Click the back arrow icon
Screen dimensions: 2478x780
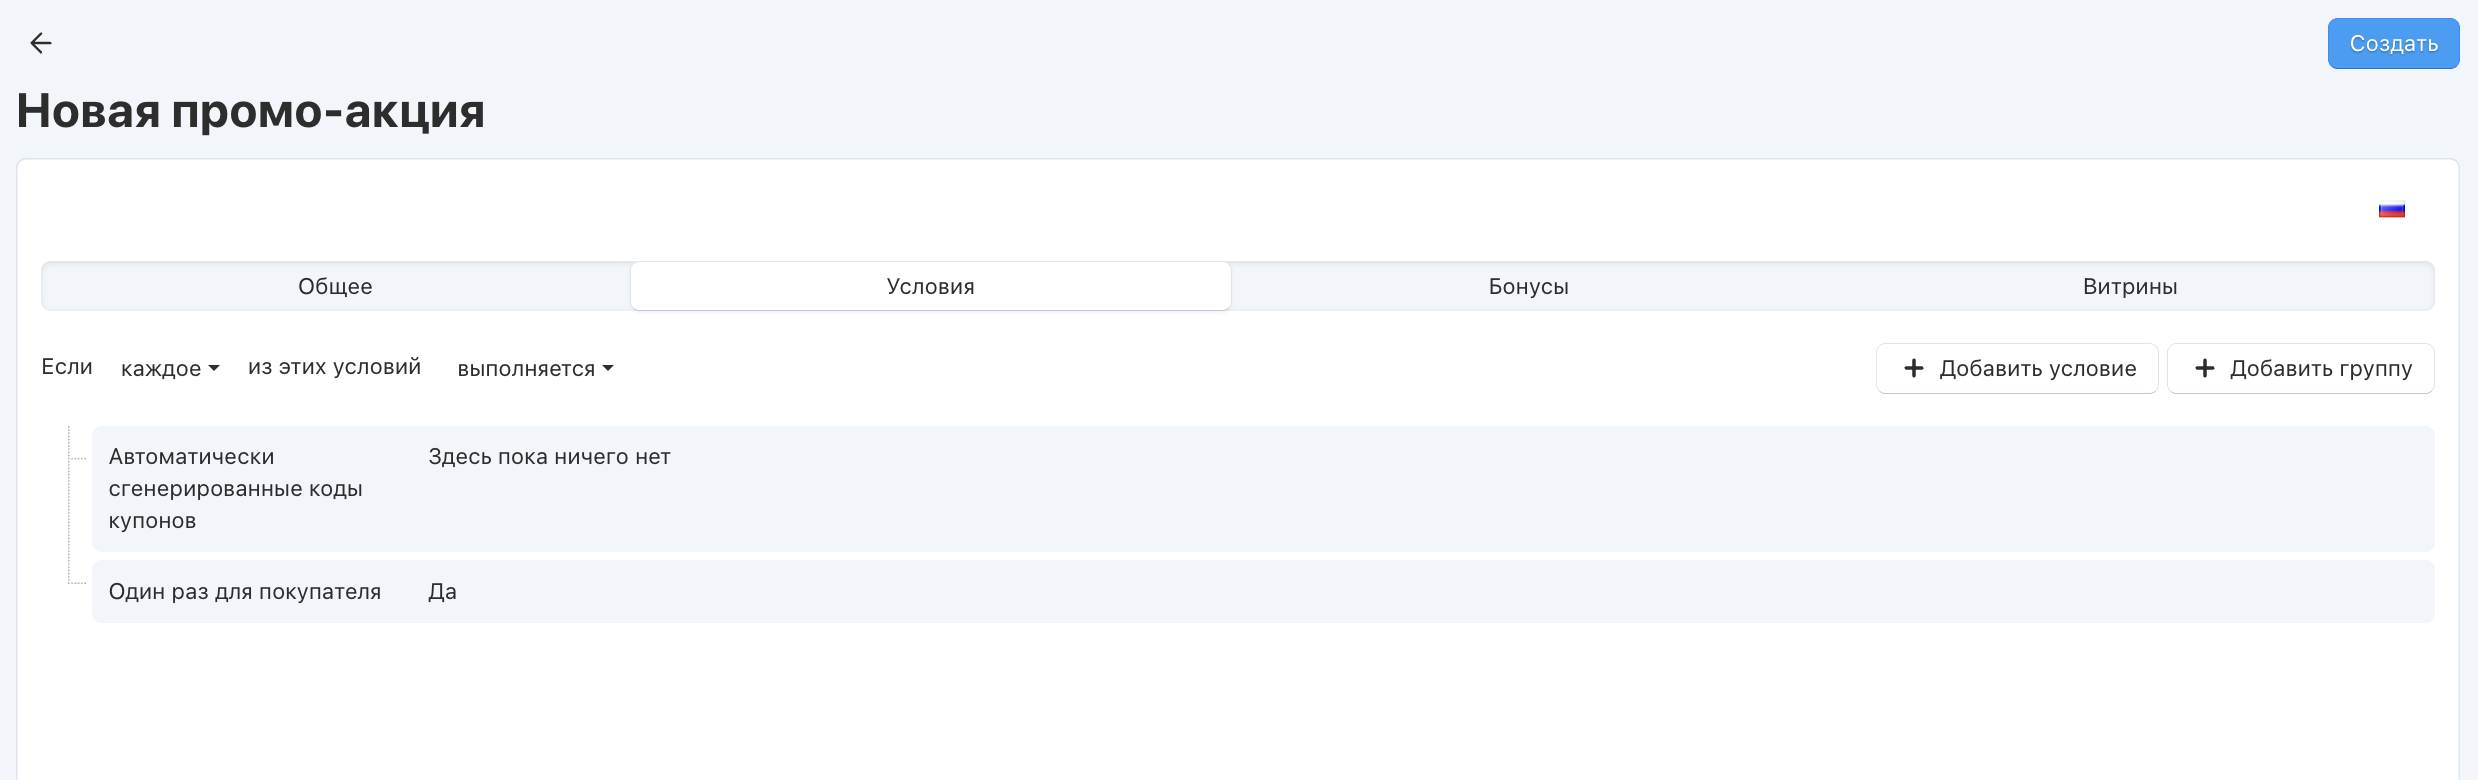click(41, 43)
